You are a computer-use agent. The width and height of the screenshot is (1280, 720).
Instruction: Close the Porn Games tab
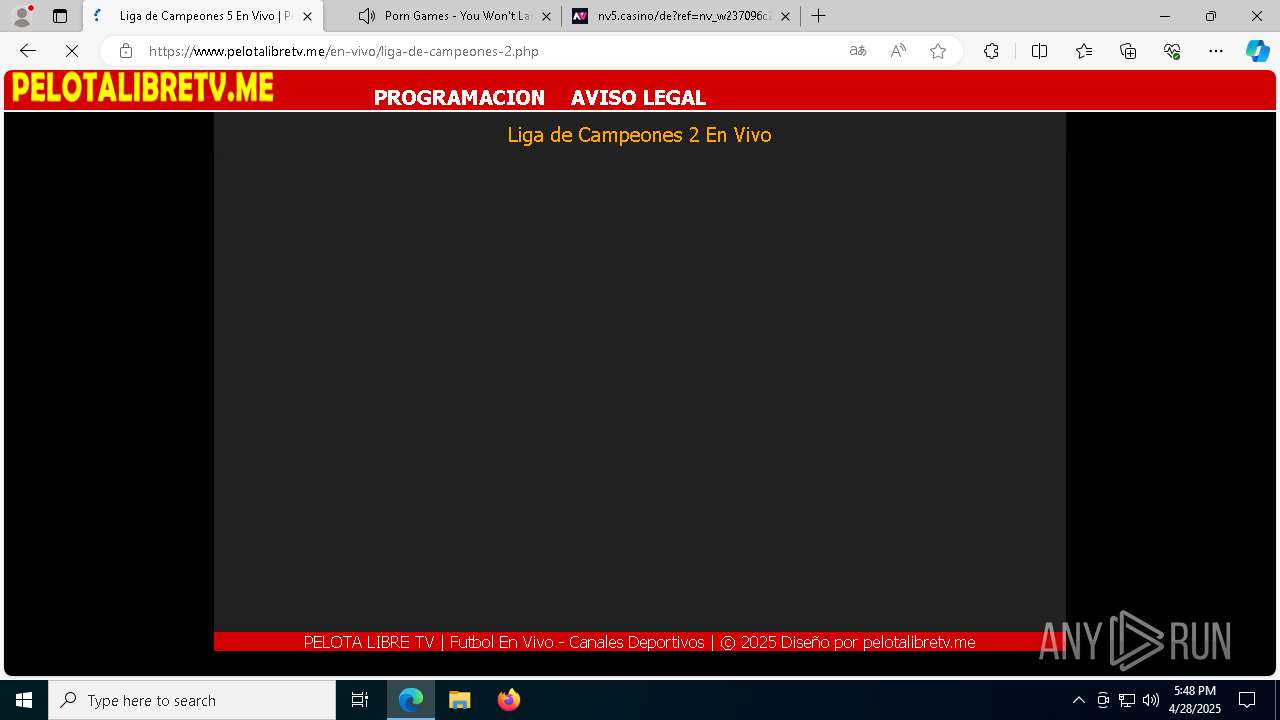pyautogui.click(x=546, y=16)
